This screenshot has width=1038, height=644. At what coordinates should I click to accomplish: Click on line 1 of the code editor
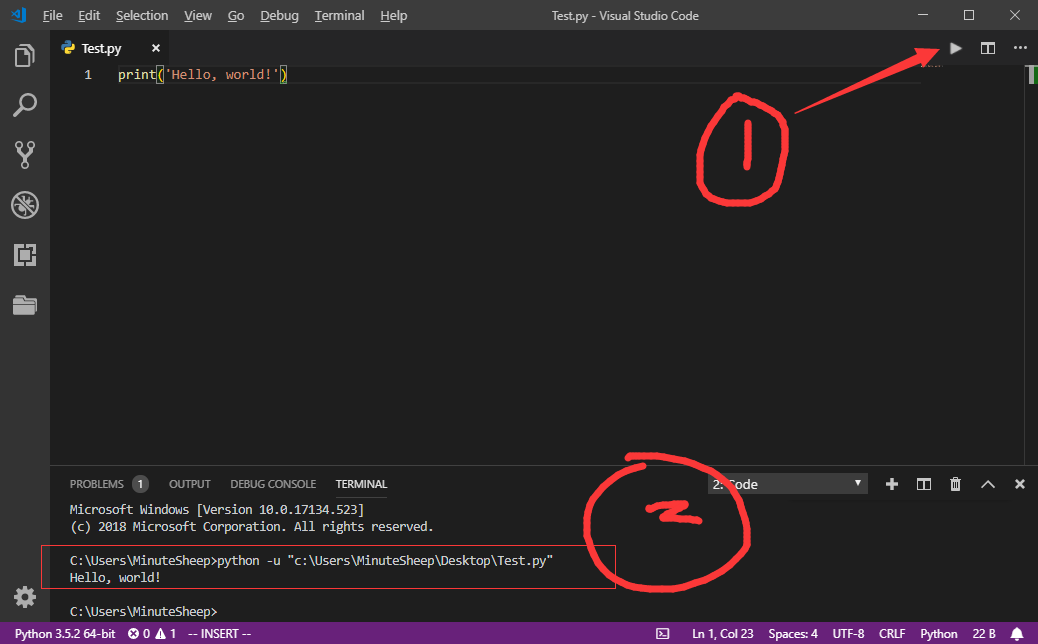pyautogui.click(x=400, y=75)
